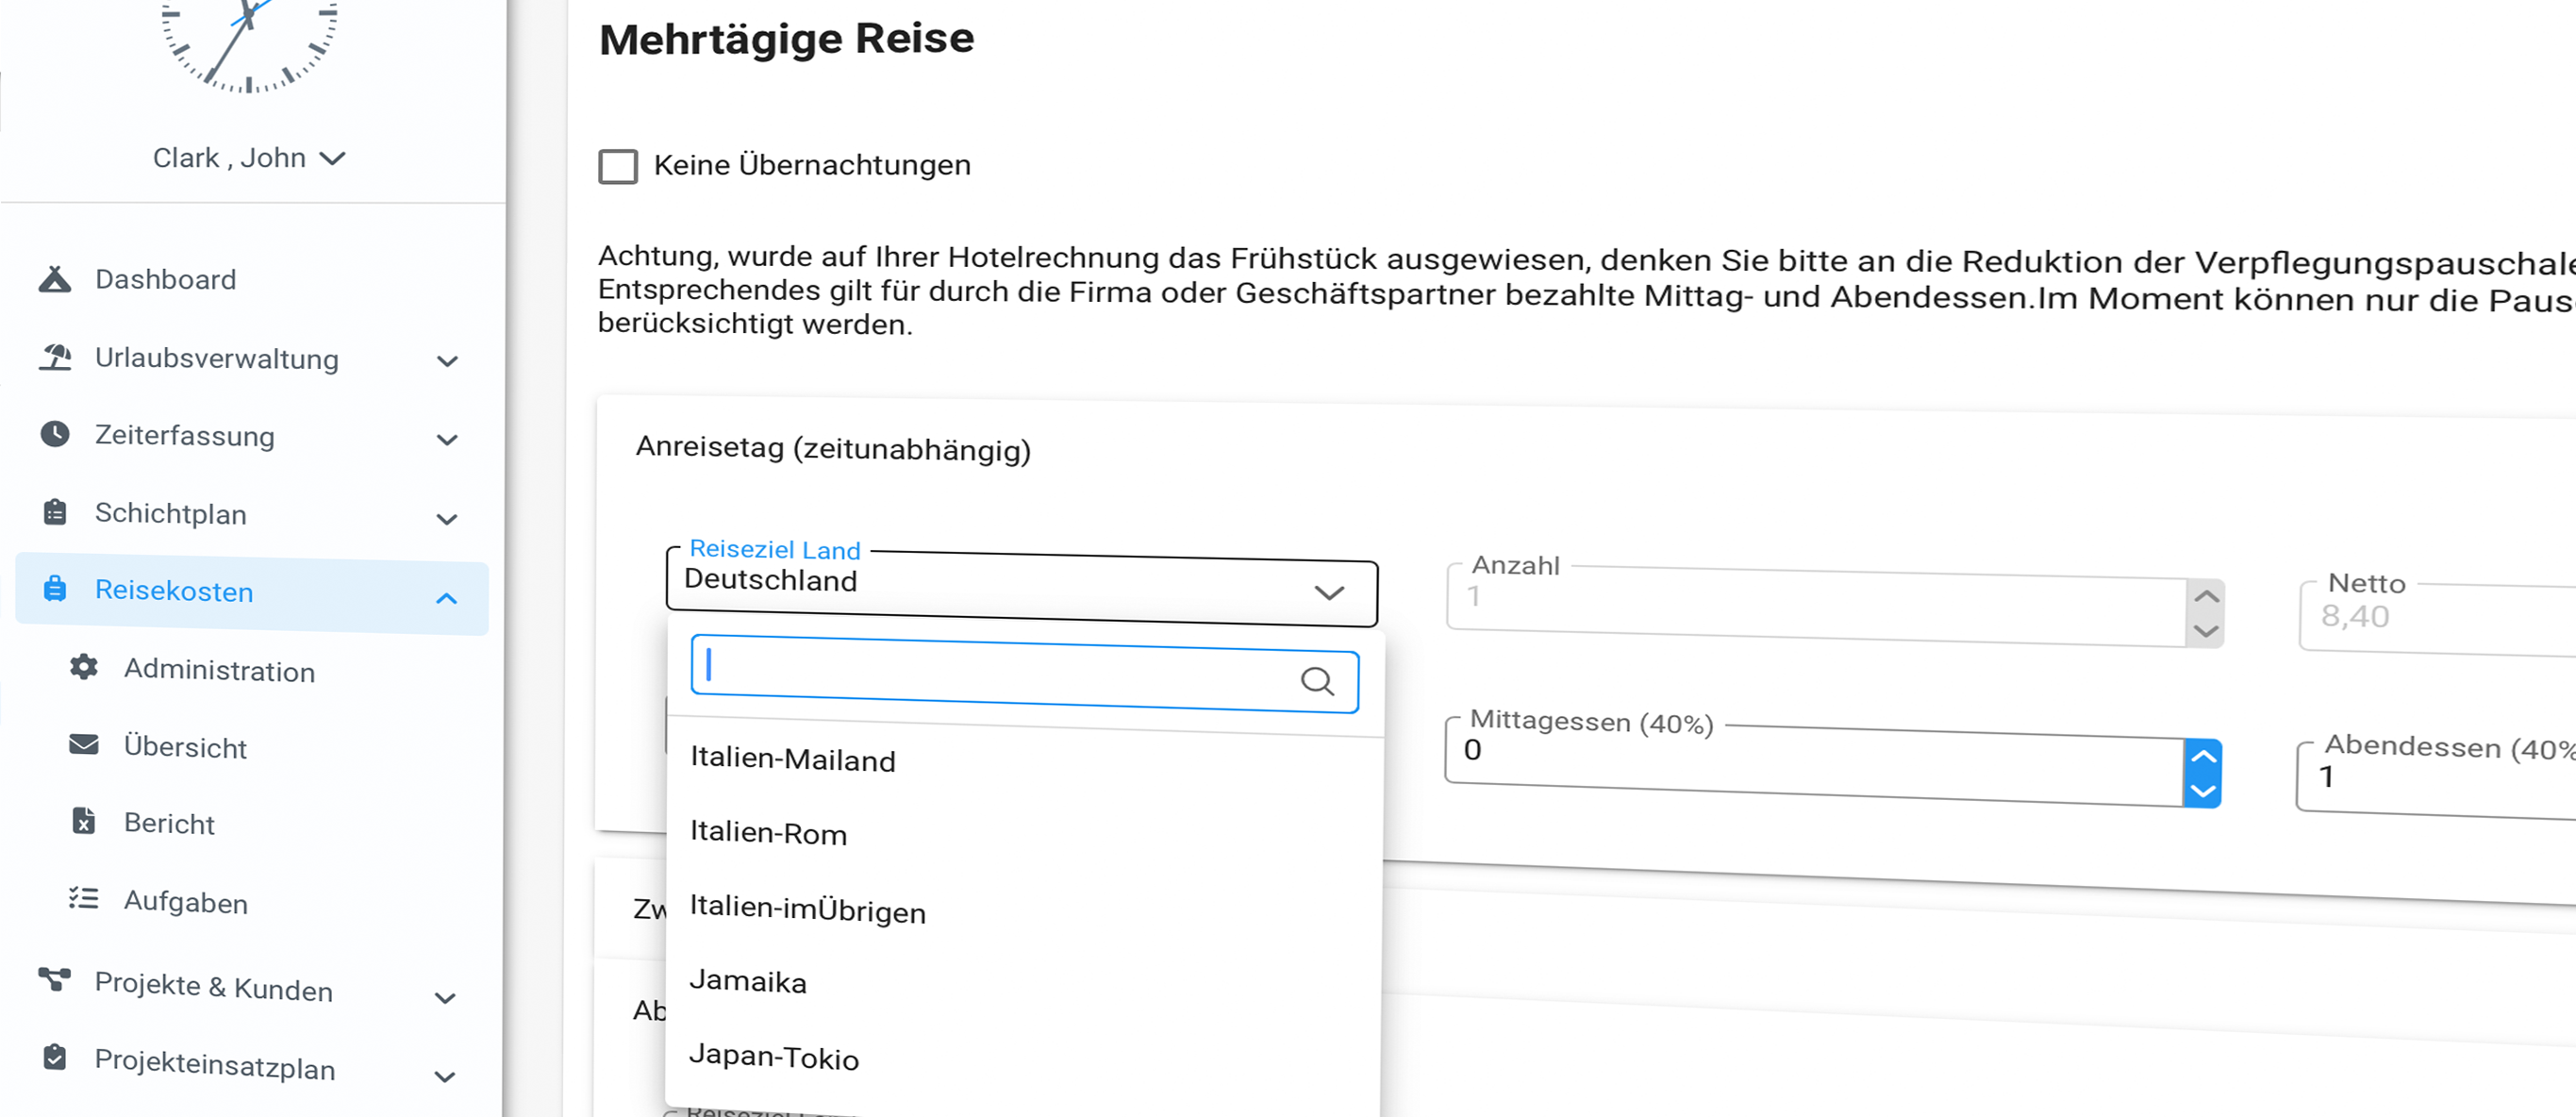
Task: Collapse the Reisekosten menu section
Action: coord(447,598)
